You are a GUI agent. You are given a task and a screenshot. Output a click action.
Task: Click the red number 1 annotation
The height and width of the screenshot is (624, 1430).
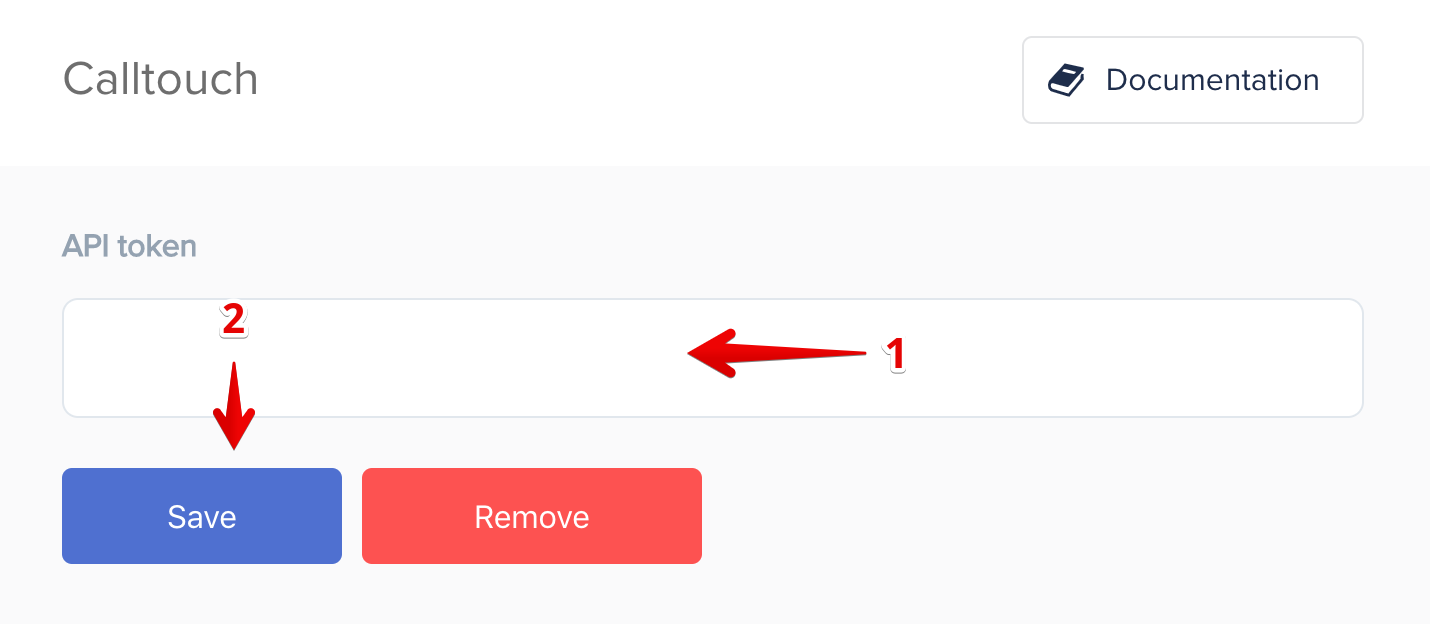(895, 354)
